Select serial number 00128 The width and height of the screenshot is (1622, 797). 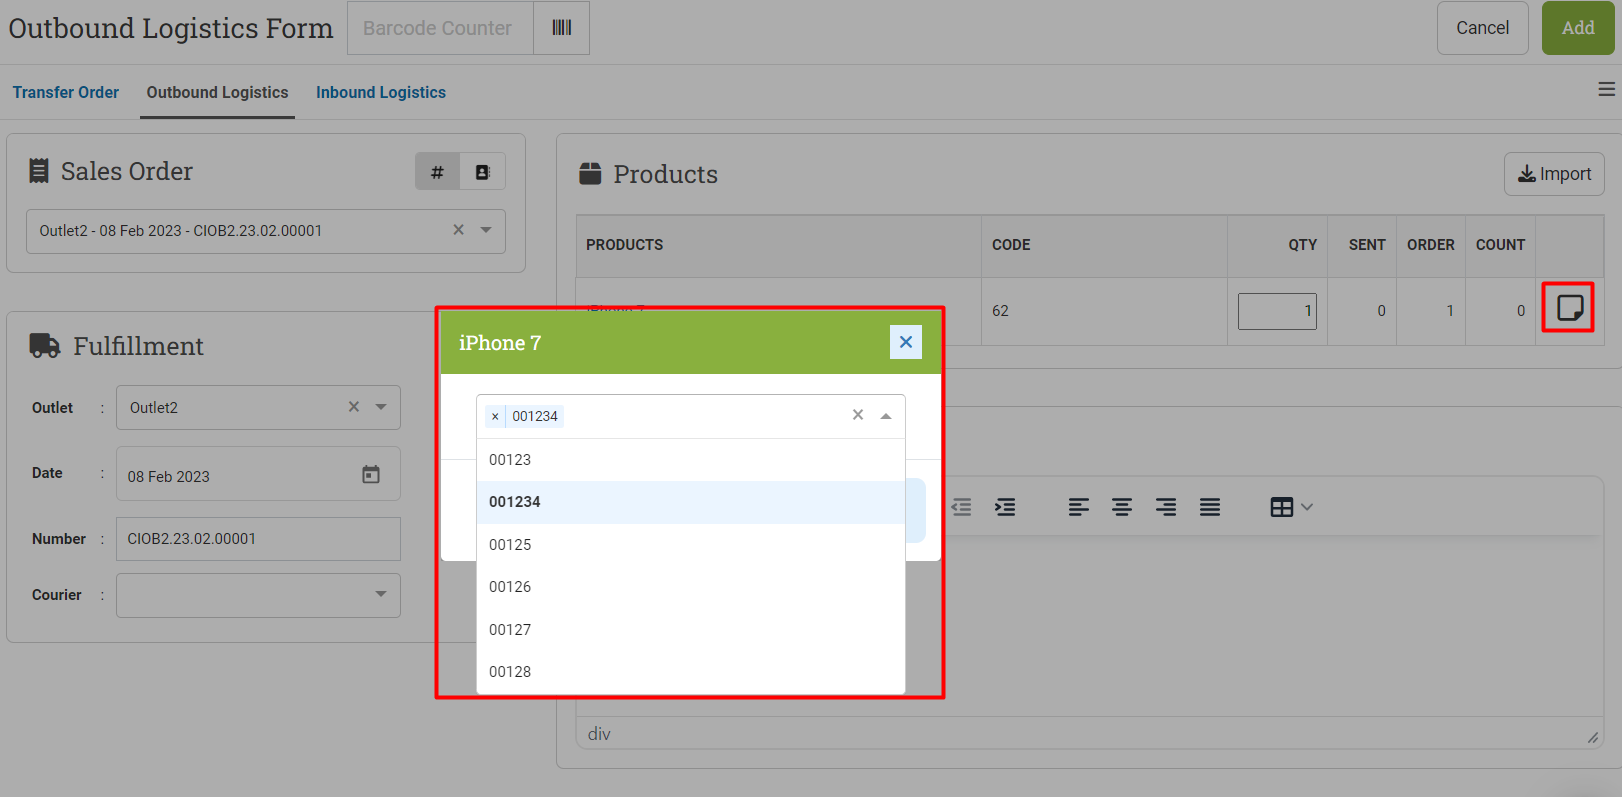pyautogui.click(x=691, y=672)
